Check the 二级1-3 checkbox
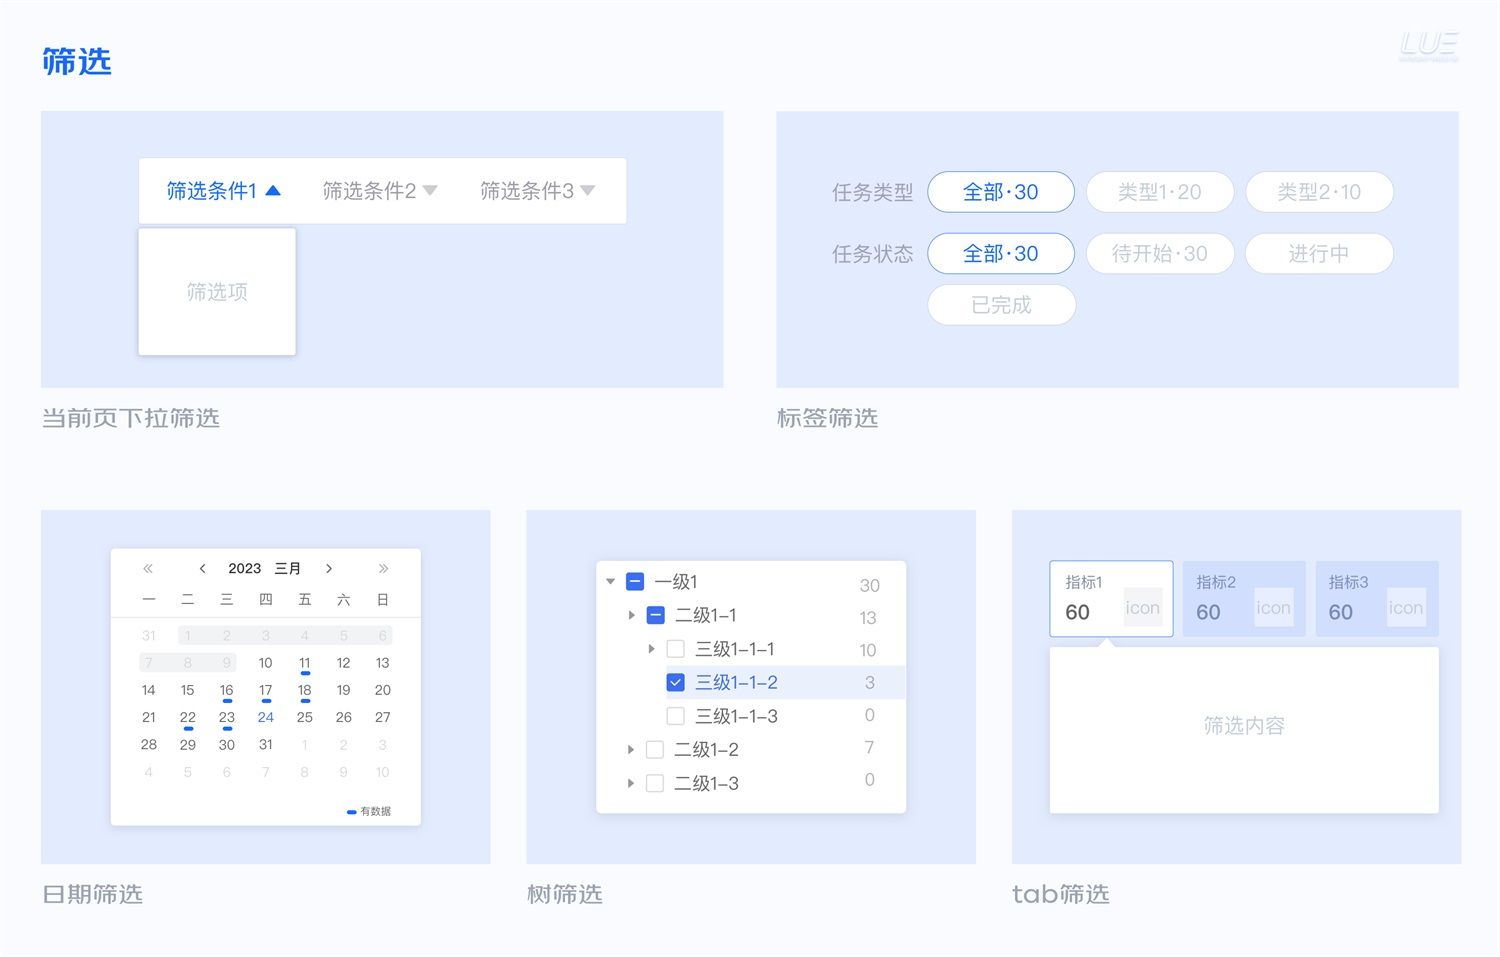 (655, 783)
